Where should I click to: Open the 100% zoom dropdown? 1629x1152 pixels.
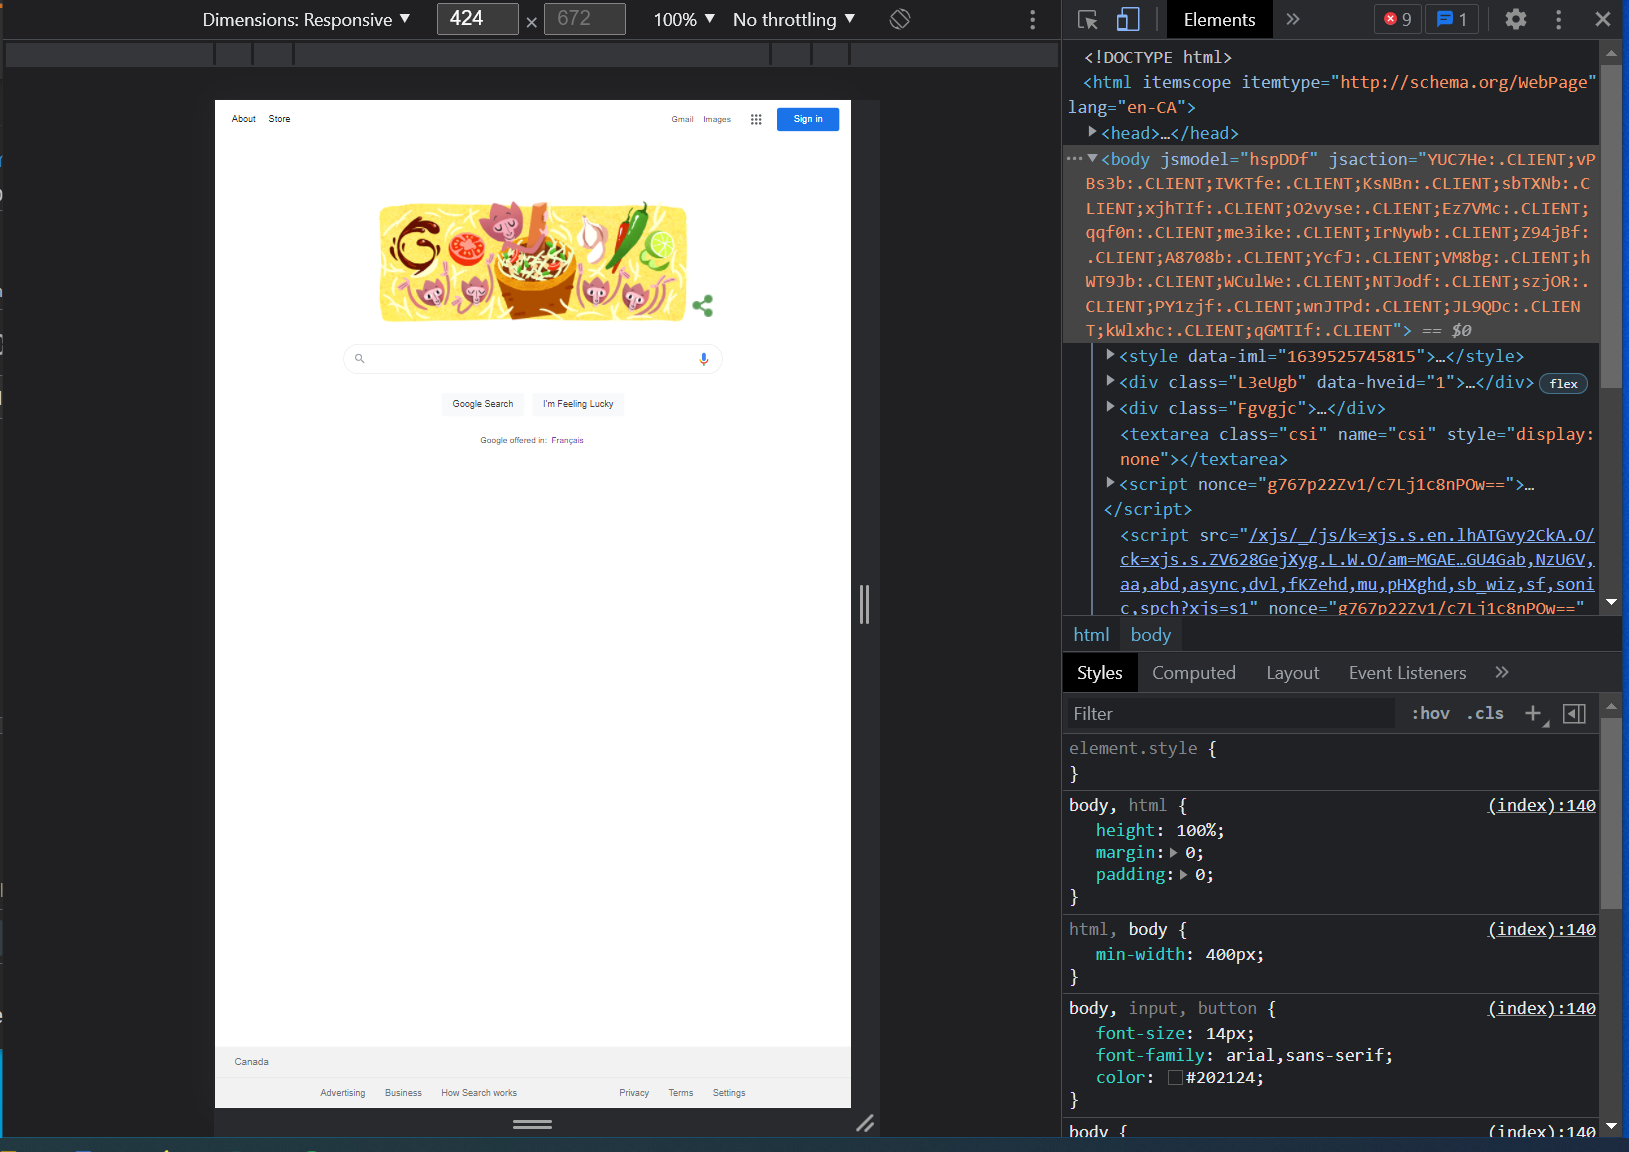pos(684,19)
